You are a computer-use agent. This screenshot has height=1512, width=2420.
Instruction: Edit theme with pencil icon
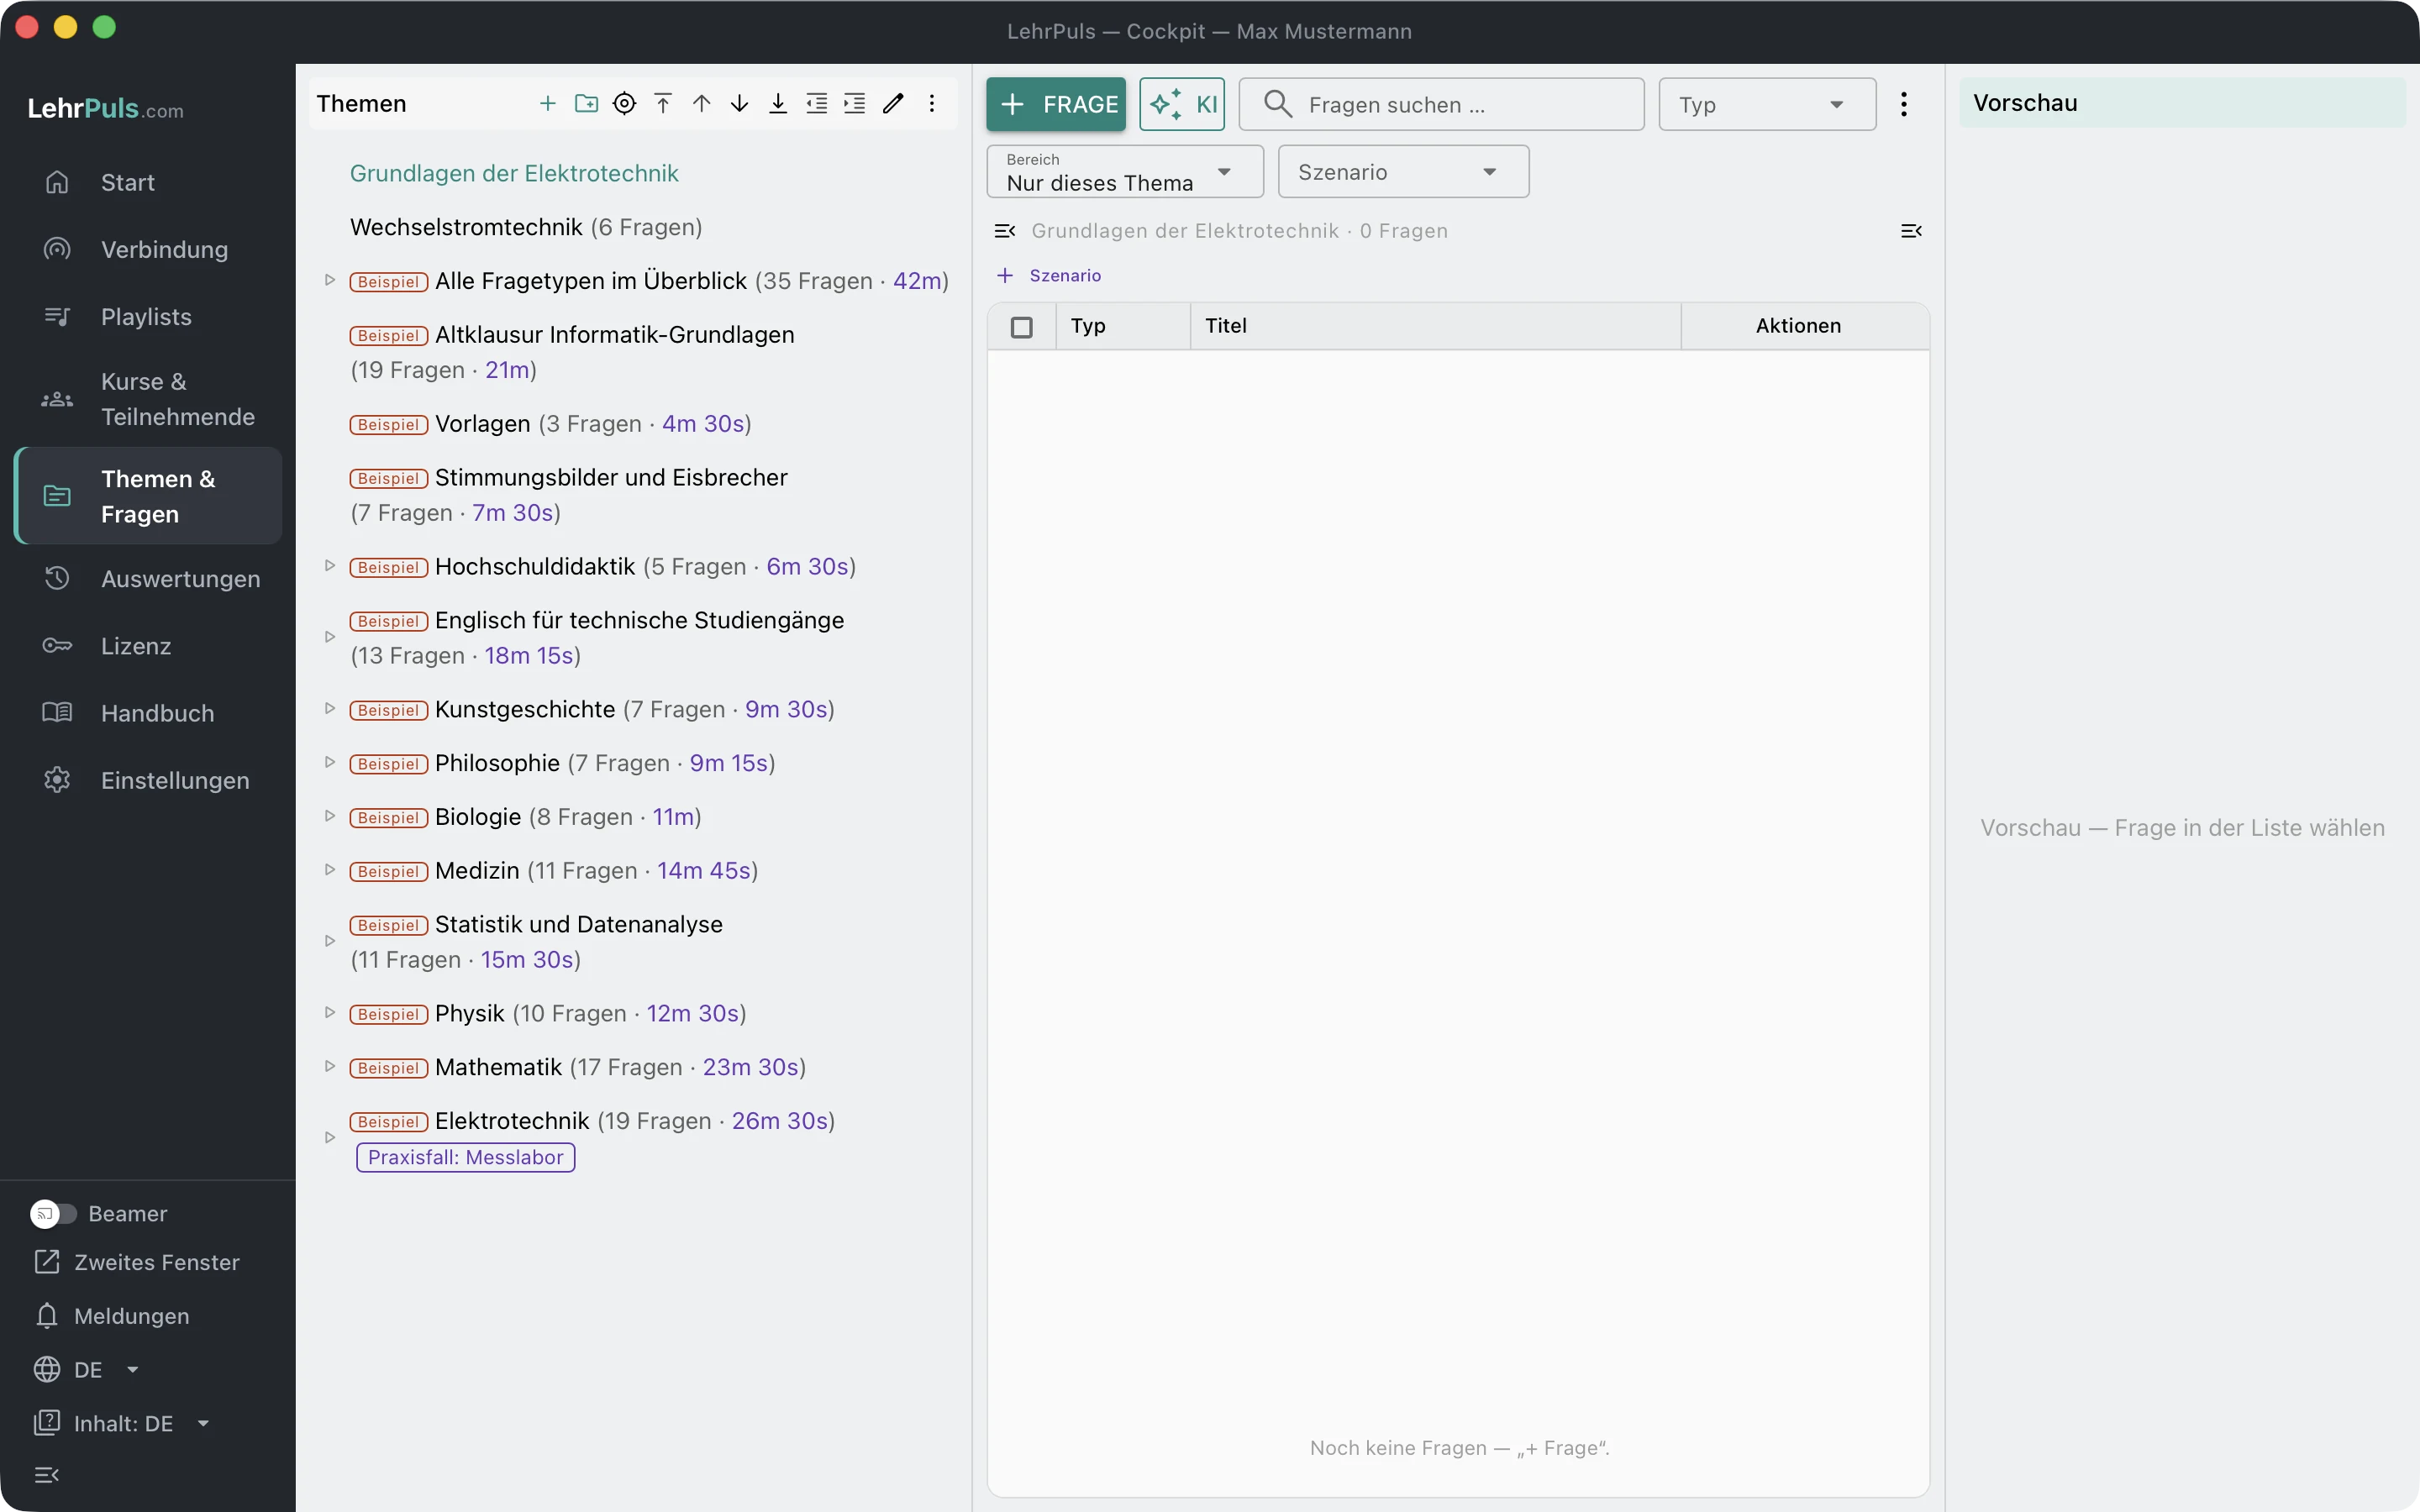coord(893,103)
